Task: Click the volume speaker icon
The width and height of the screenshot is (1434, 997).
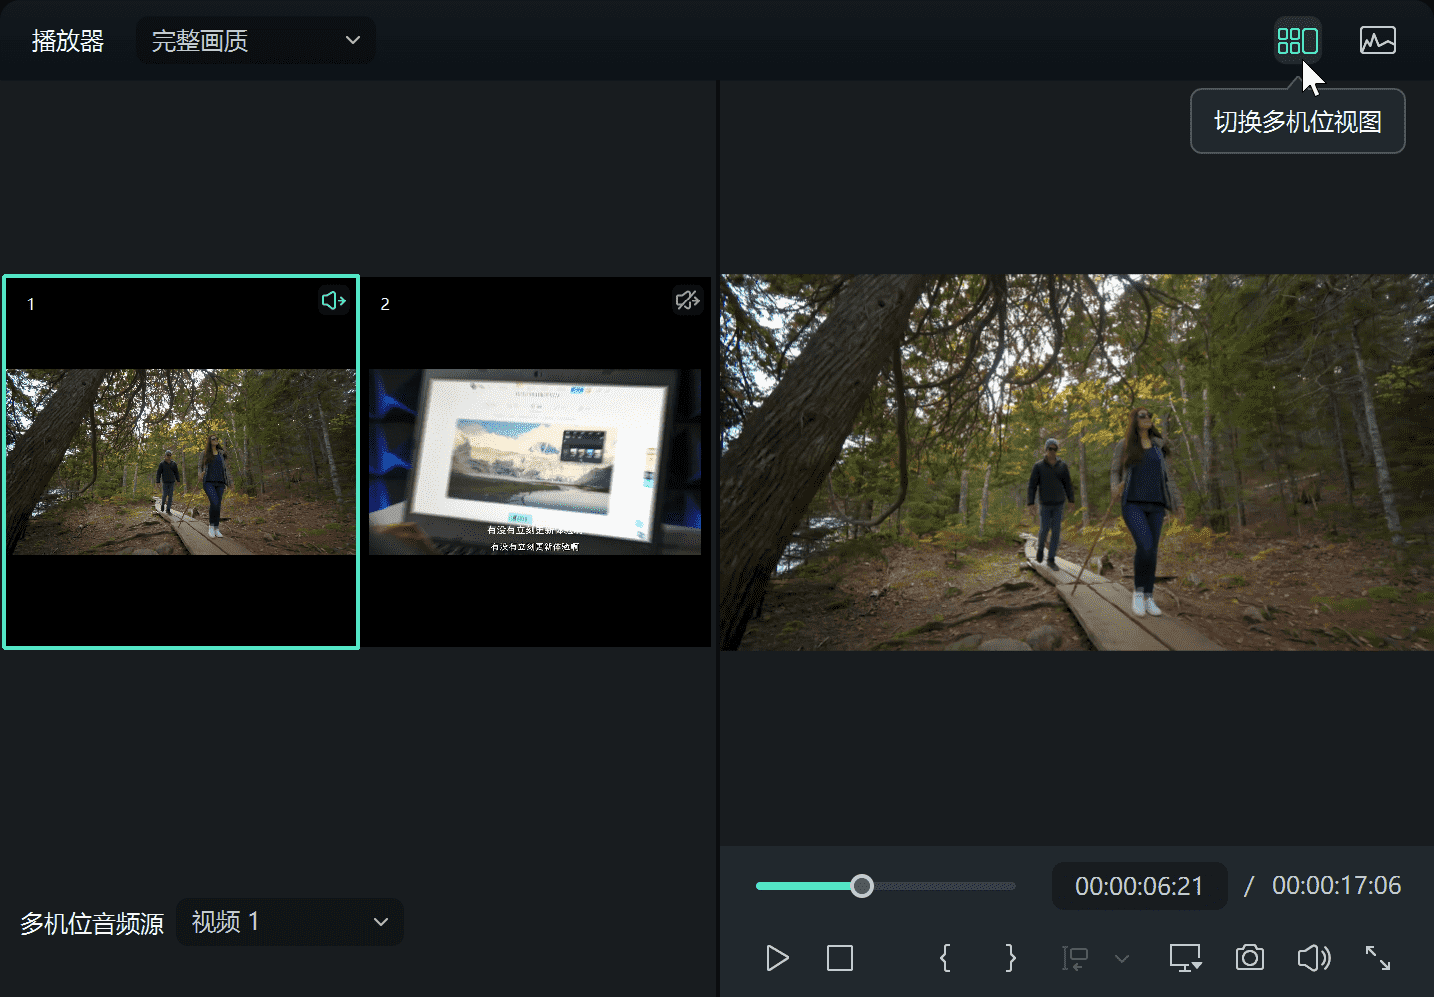Action: tap(1313, 958)
